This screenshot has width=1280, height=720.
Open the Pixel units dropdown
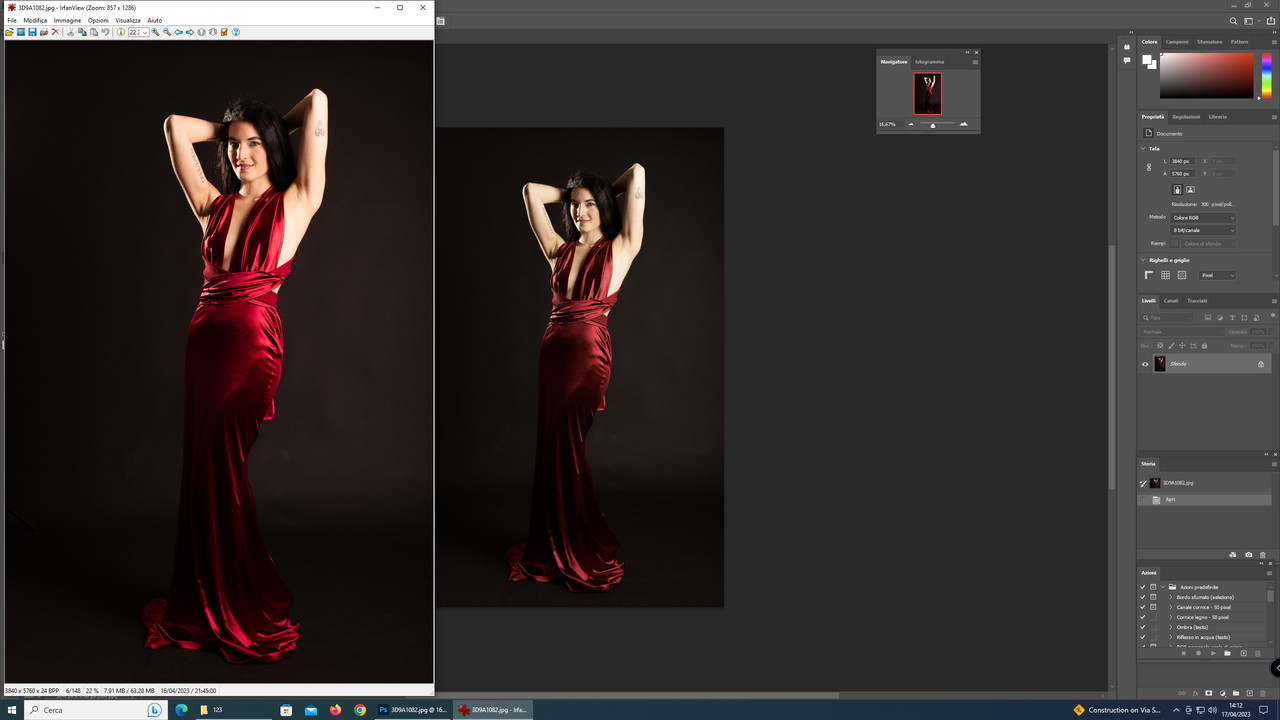(x=1217, y=275)
